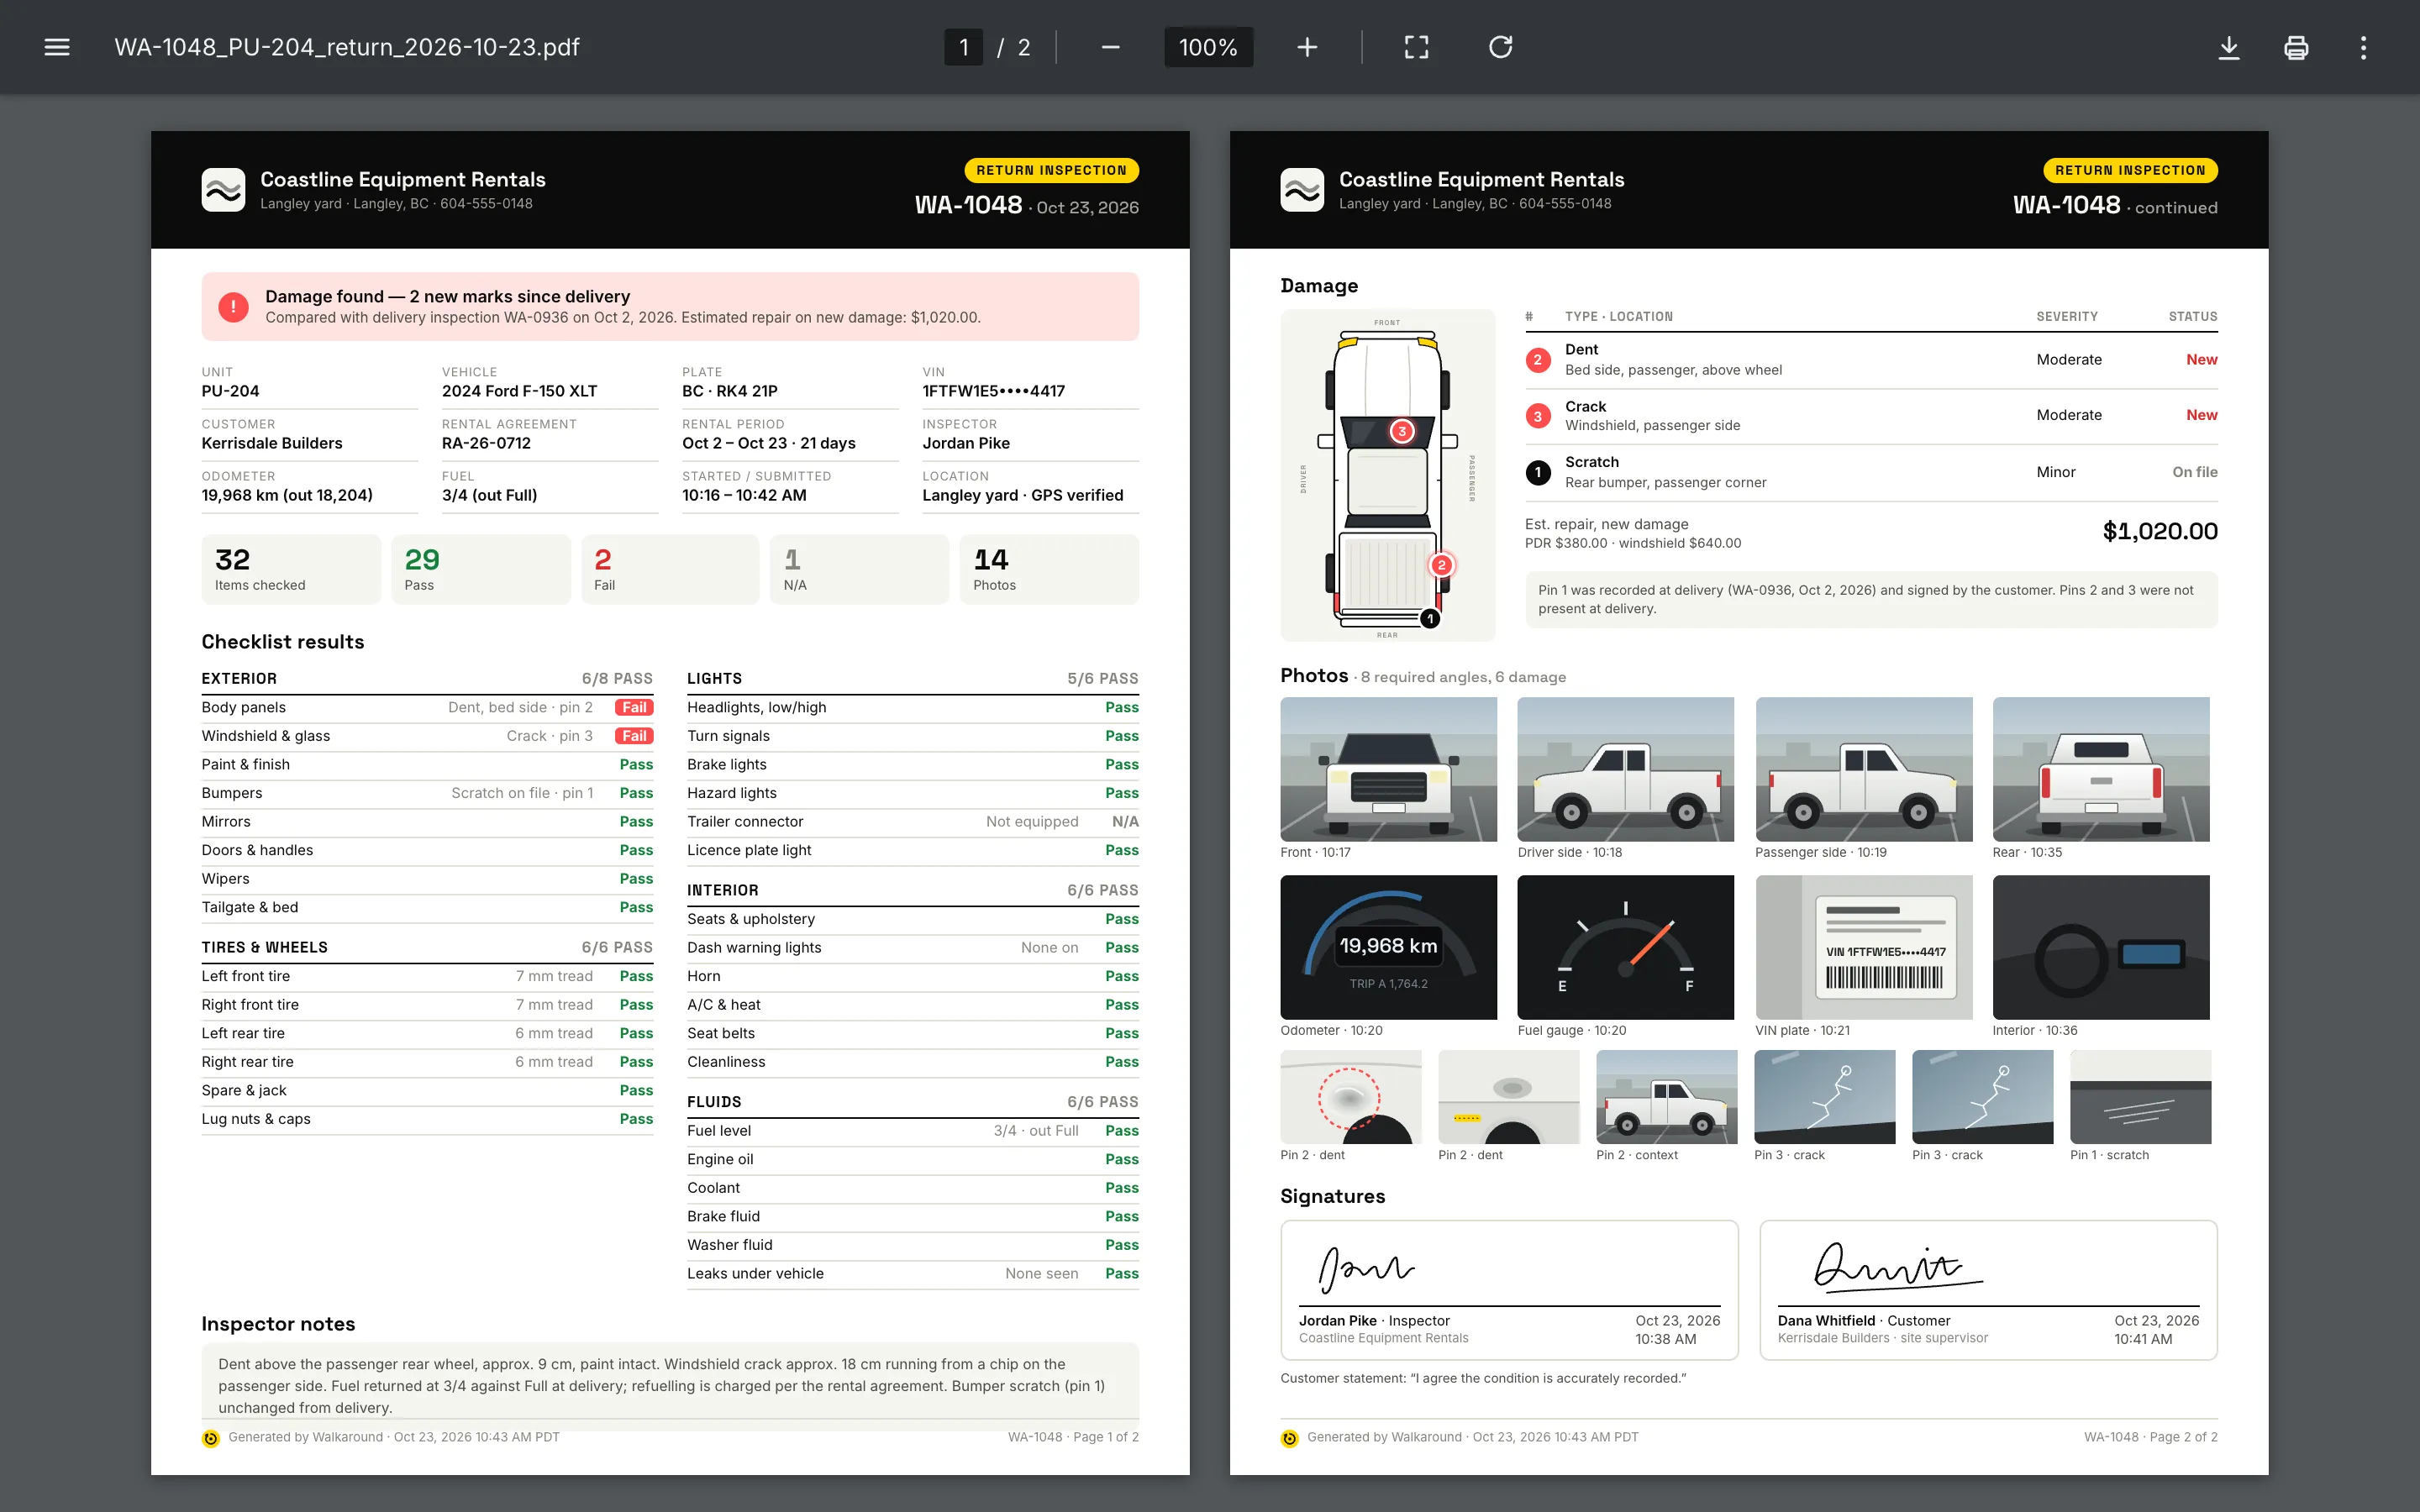
Task: Click the 2 Fail summary card
Action: pyautogui.click(x=670, y=569)
